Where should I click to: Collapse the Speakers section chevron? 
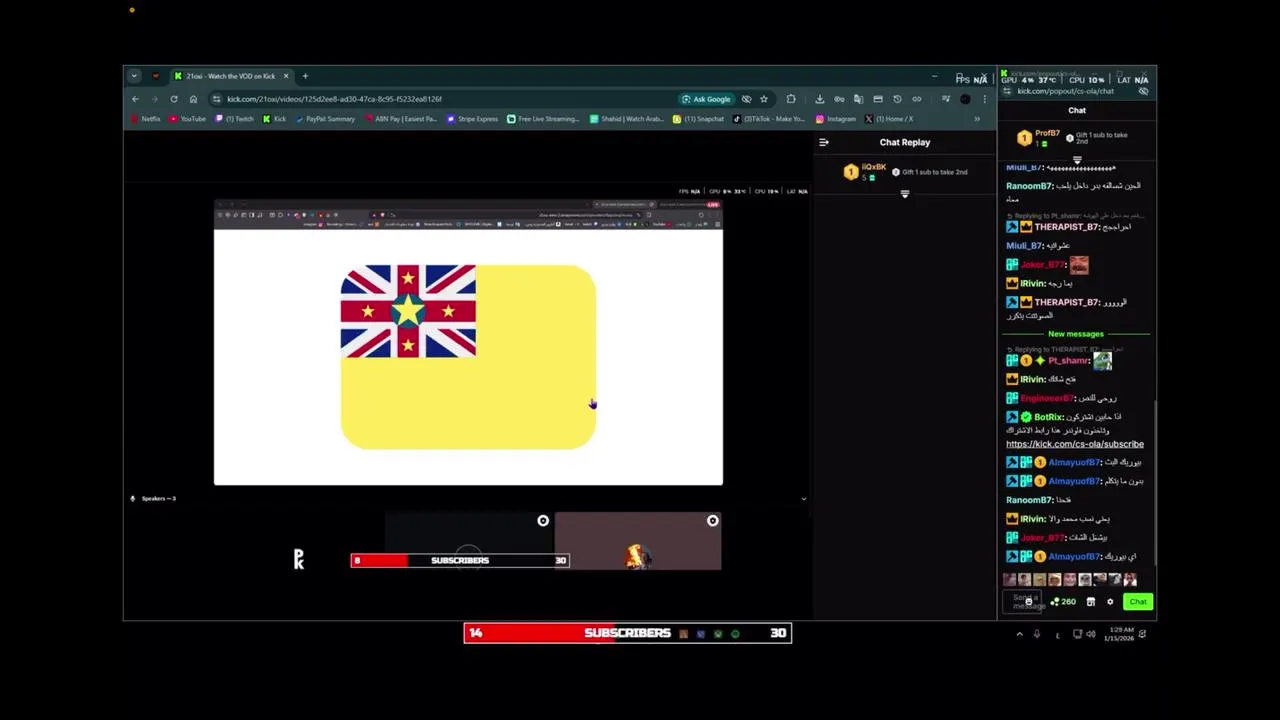point(803,498)
